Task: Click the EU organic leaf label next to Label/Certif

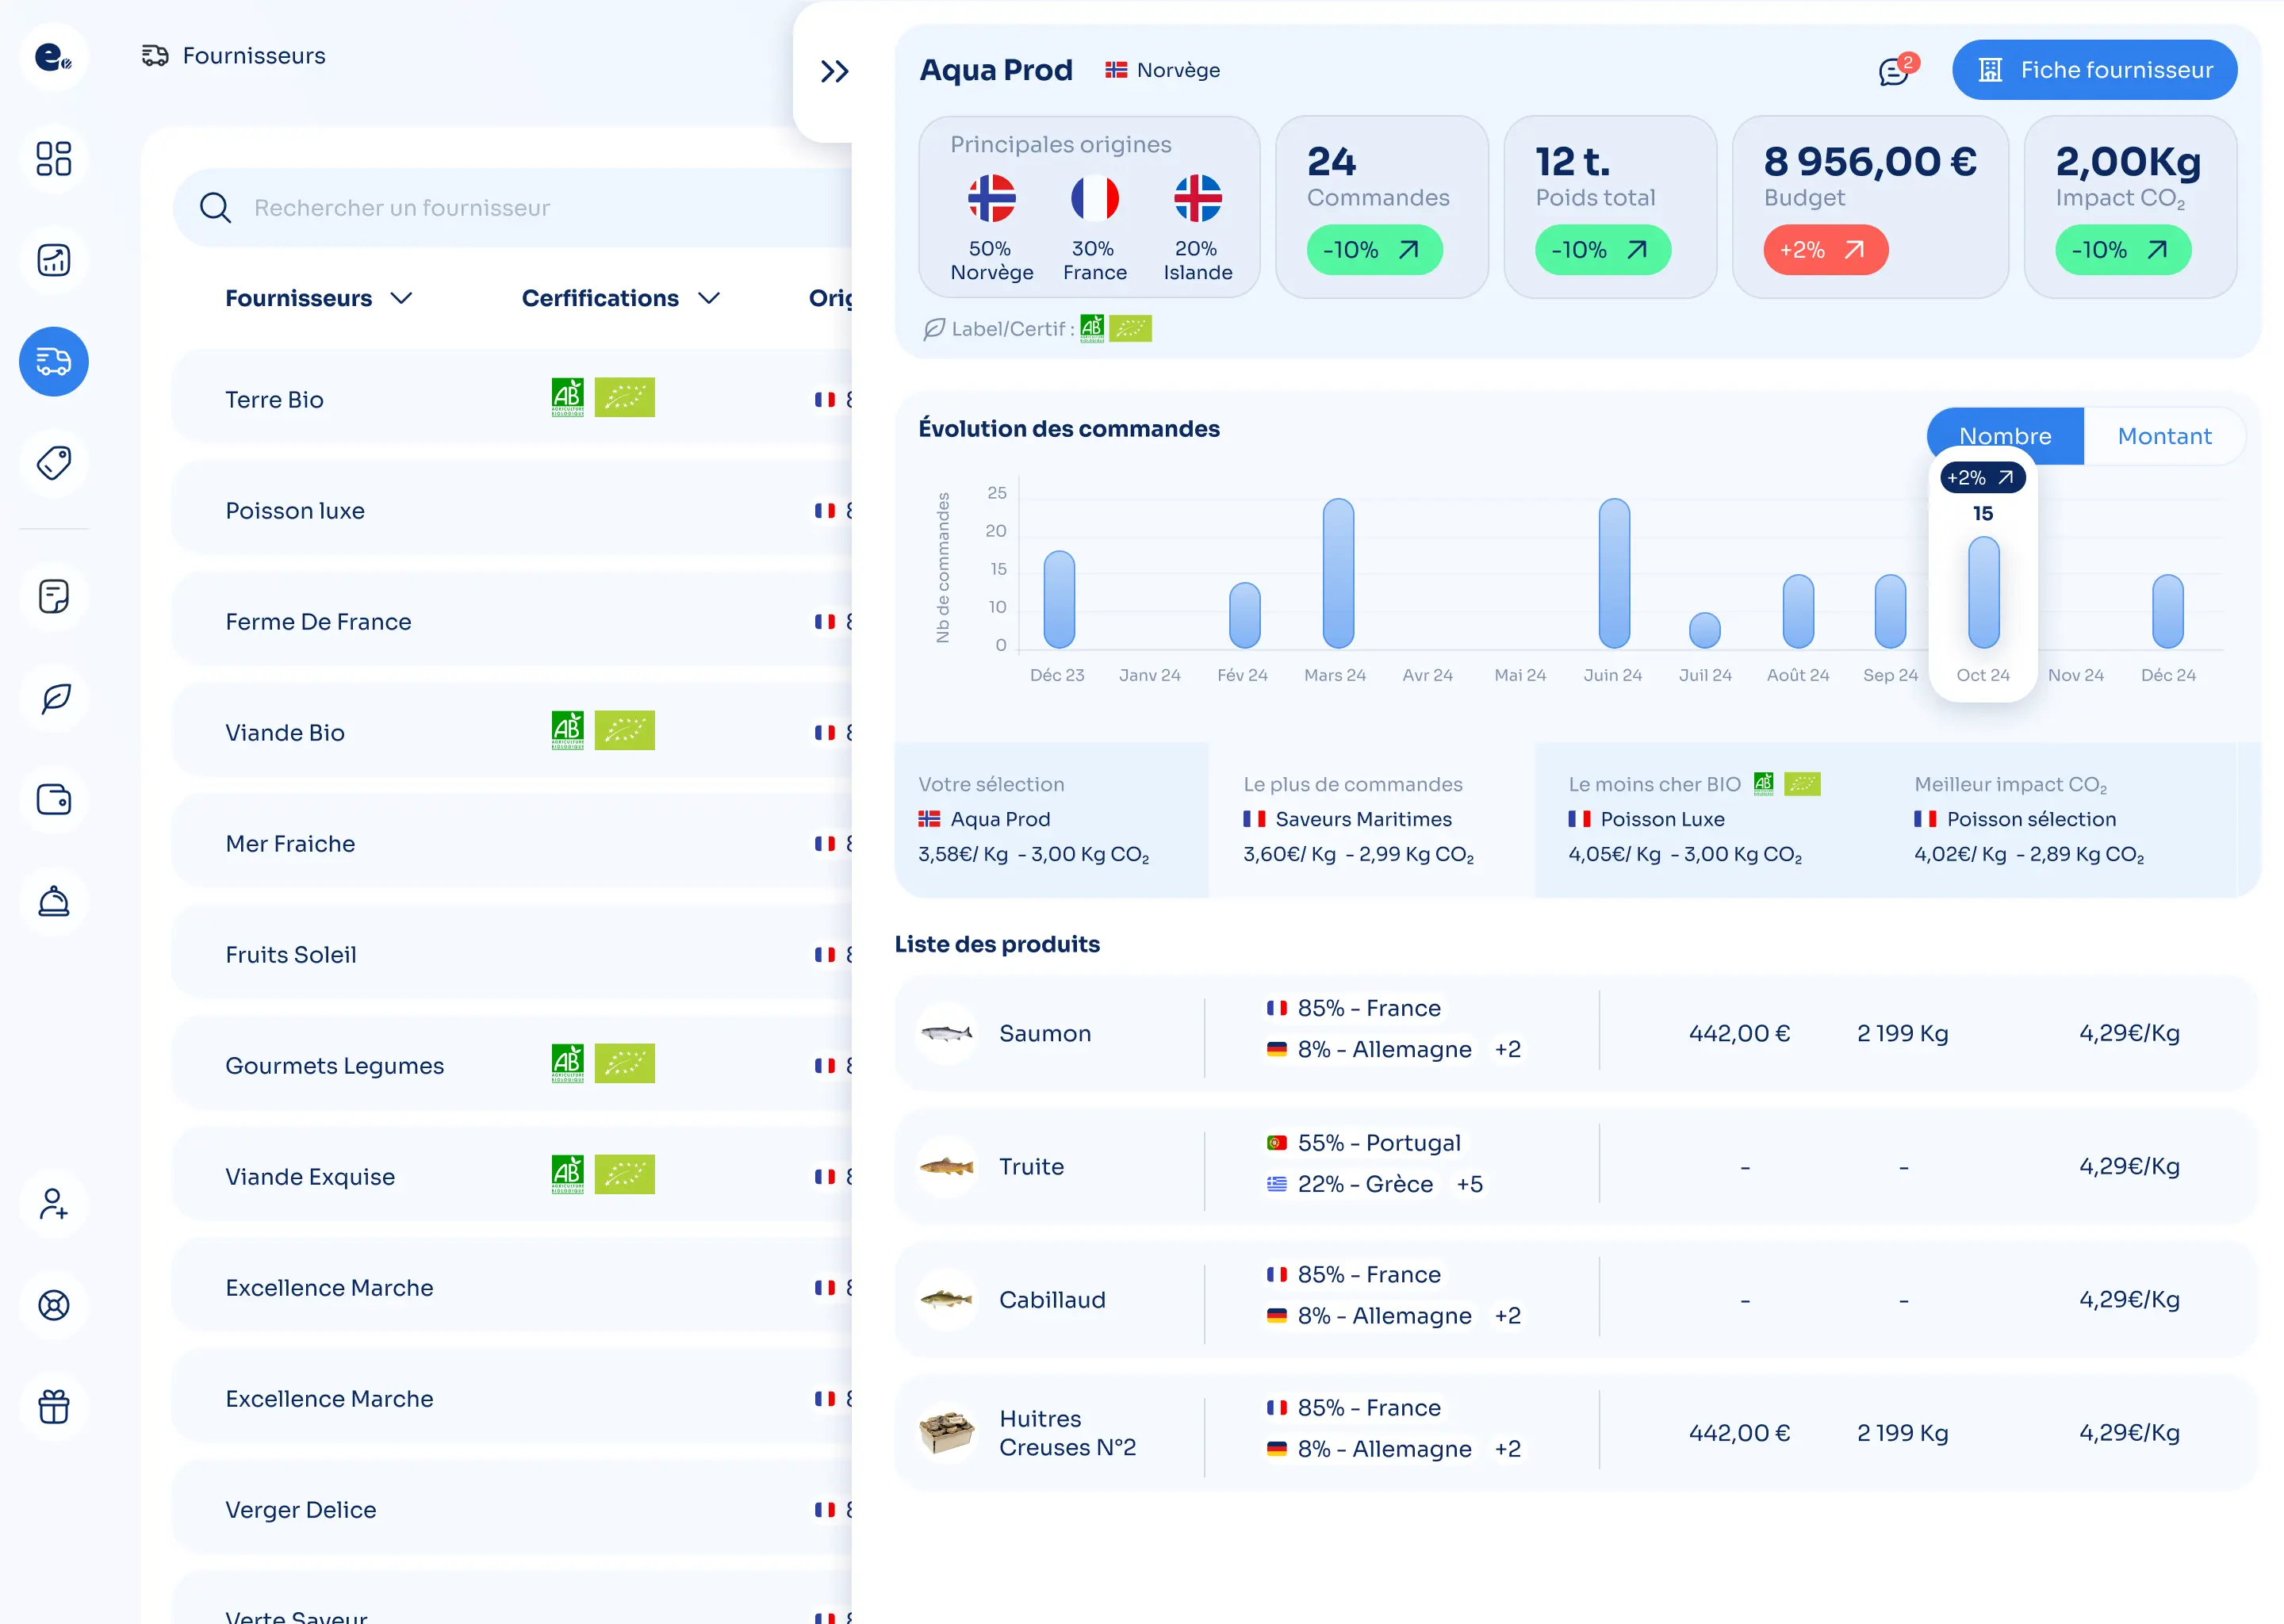Action: [x=1130, y=328]
